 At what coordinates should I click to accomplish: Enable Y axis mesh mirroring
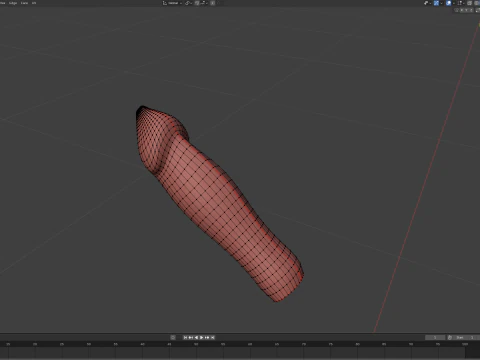(466, 10)
